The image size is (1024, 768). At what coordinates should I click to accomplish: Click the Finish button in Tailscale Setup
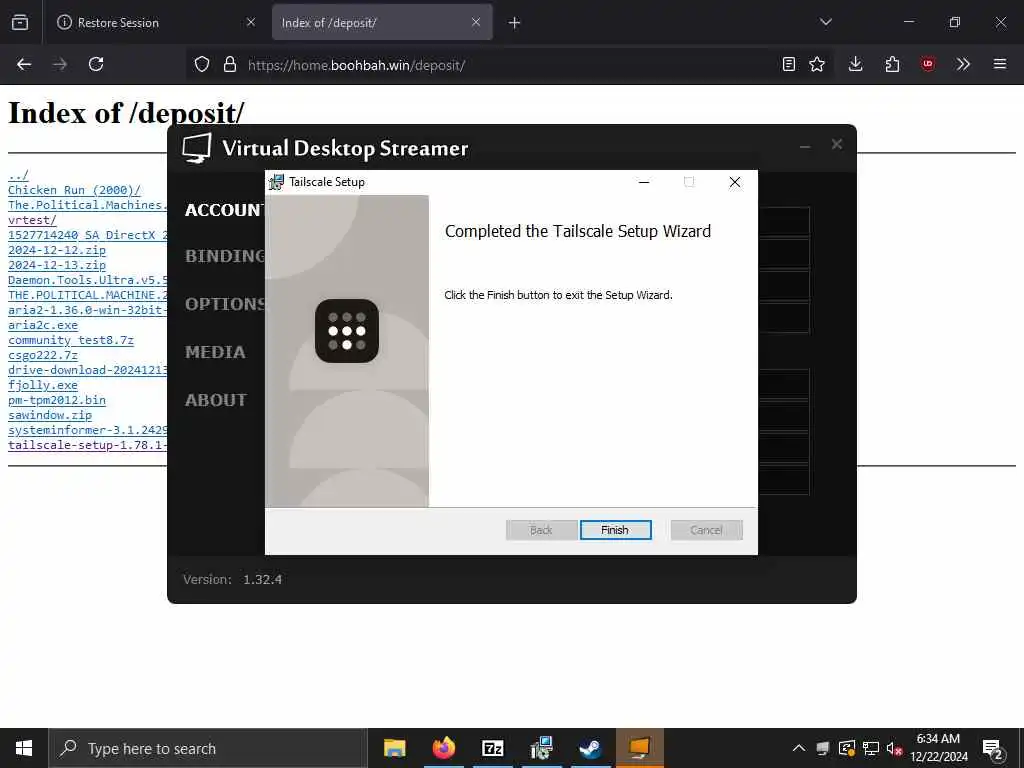(x=615, y=530)
